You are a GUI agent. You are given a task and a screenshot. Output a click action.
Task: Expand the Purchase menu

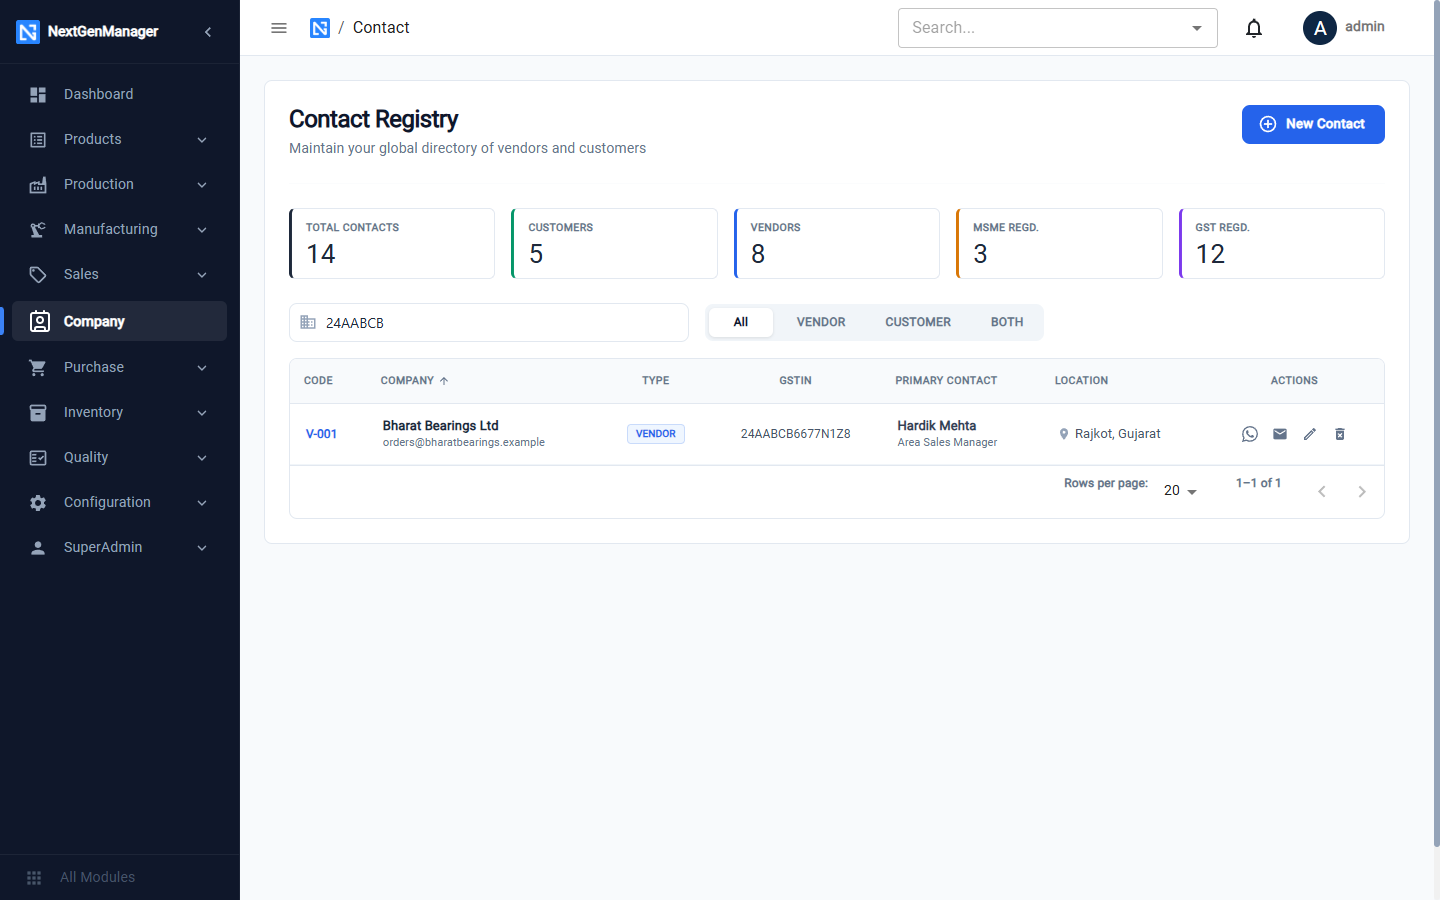120,367
